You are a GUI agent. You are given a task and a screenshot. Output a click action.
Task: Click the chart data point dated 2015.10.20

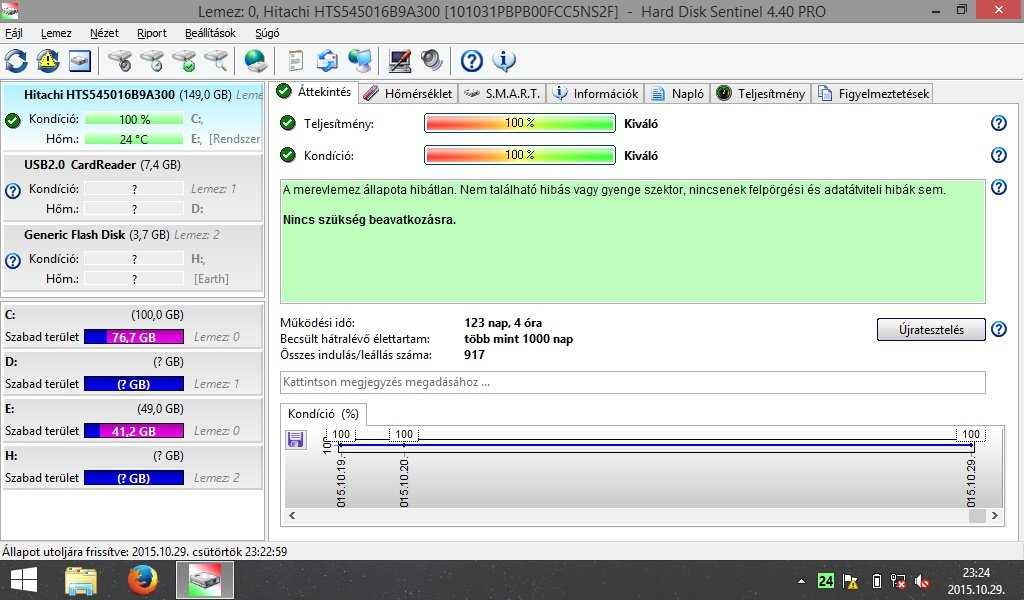tap(404, 445)
